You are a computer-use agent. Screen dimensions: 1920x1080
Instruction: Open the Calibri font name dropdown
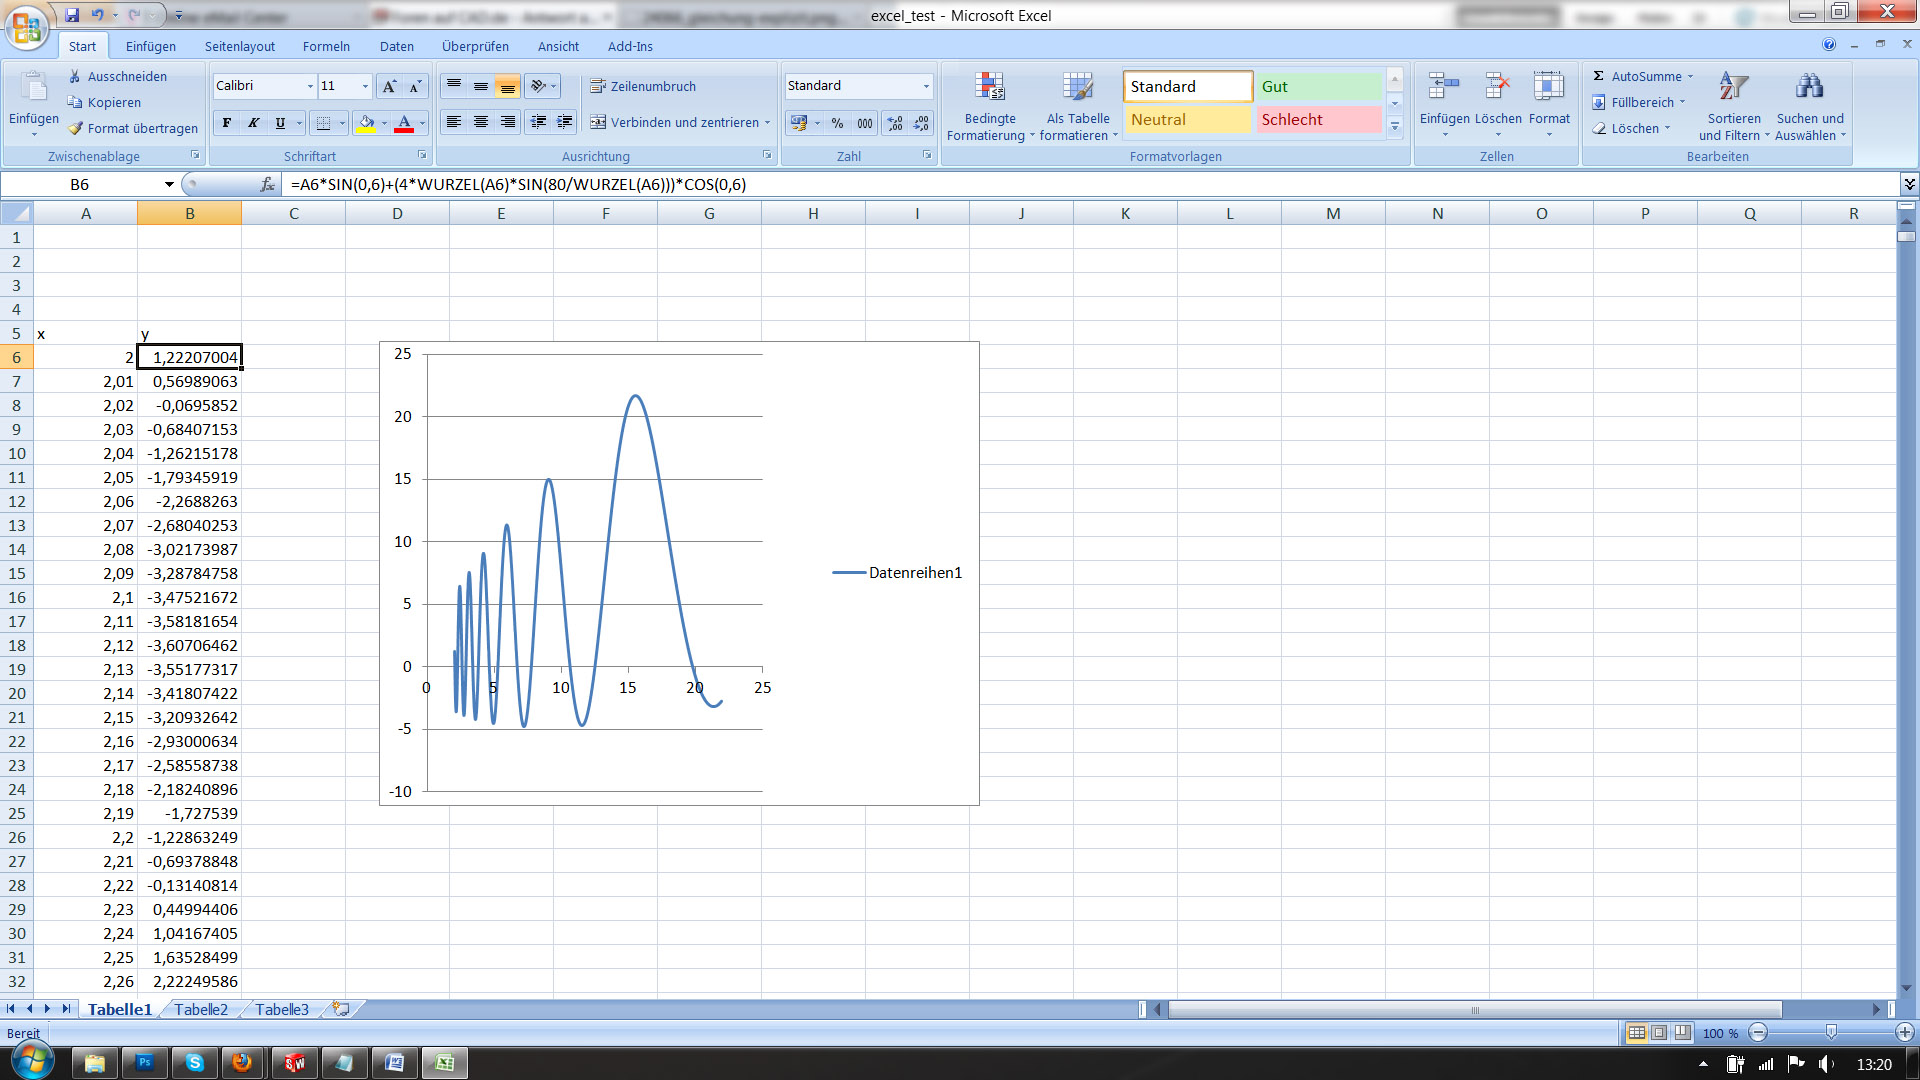[x=310, y=86]
